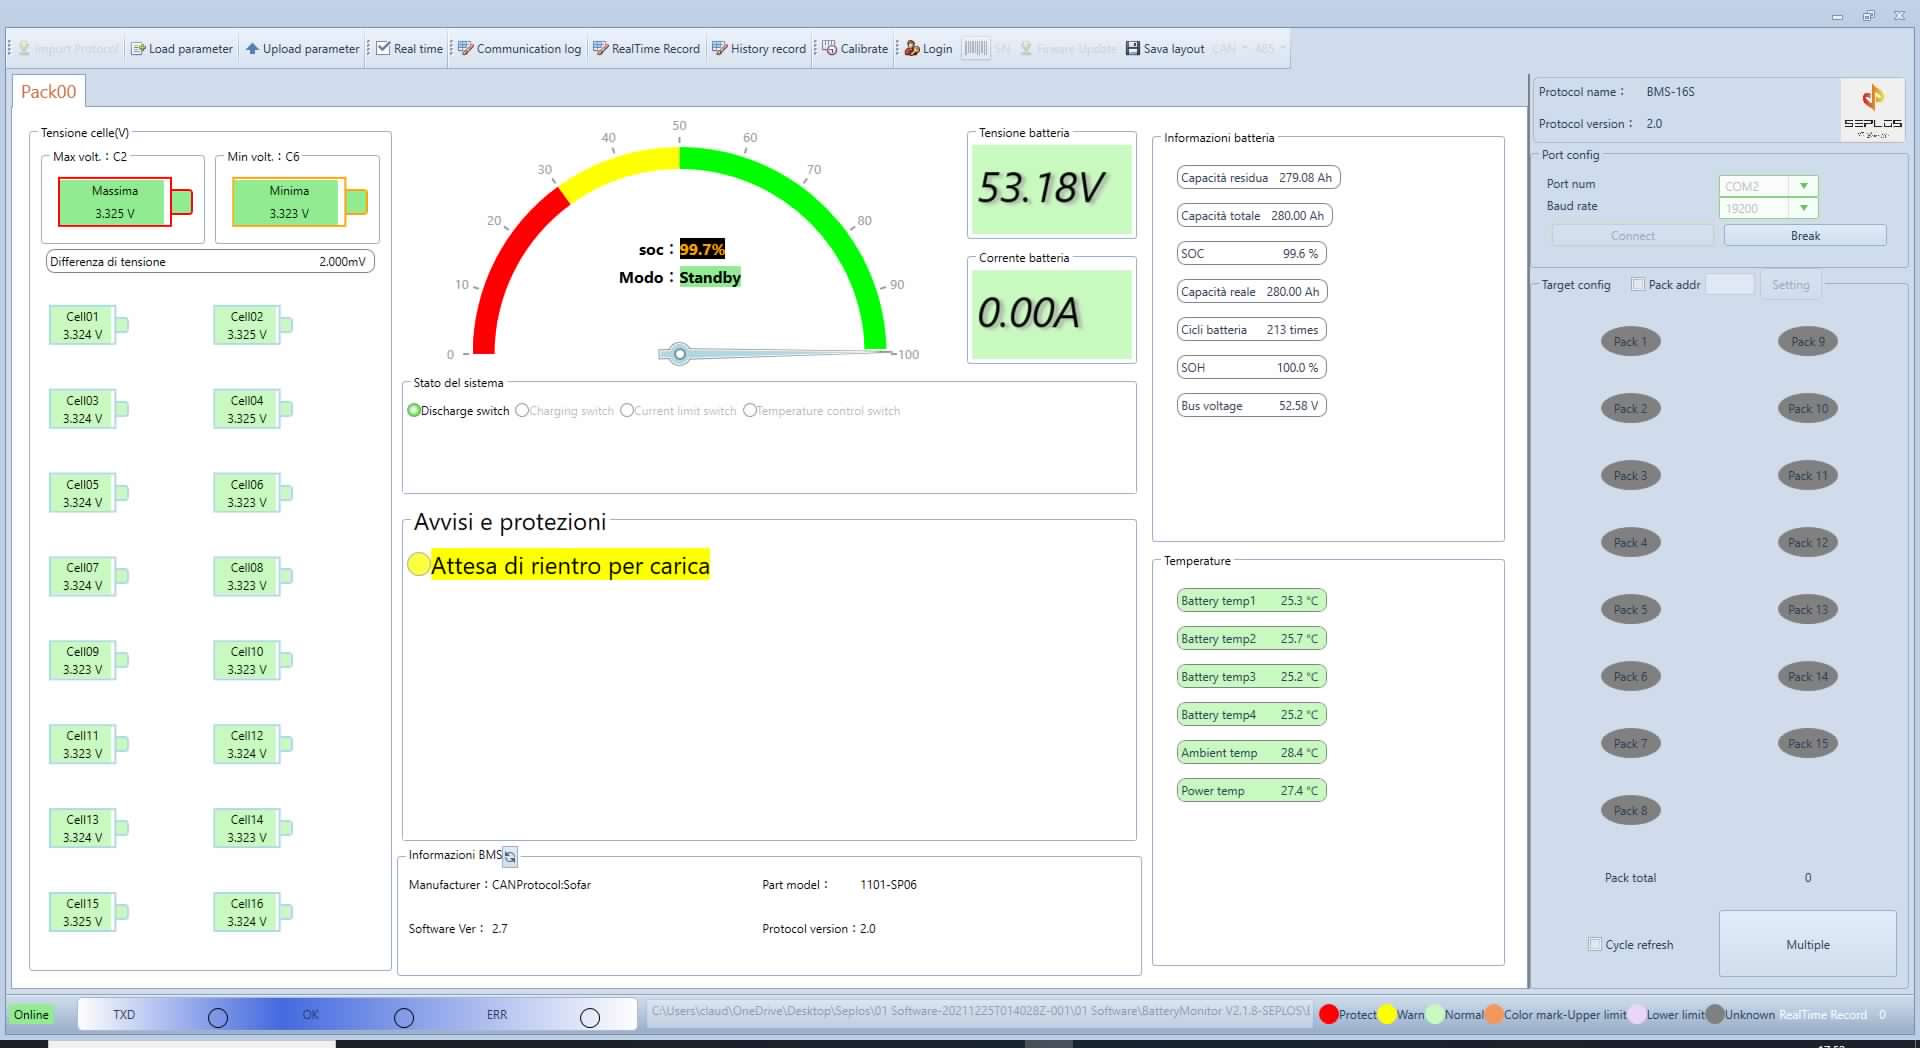This screenshot has width=1920, height=1048.
Task: Click the Calibrate tool icon
Action: coord(829,49)
